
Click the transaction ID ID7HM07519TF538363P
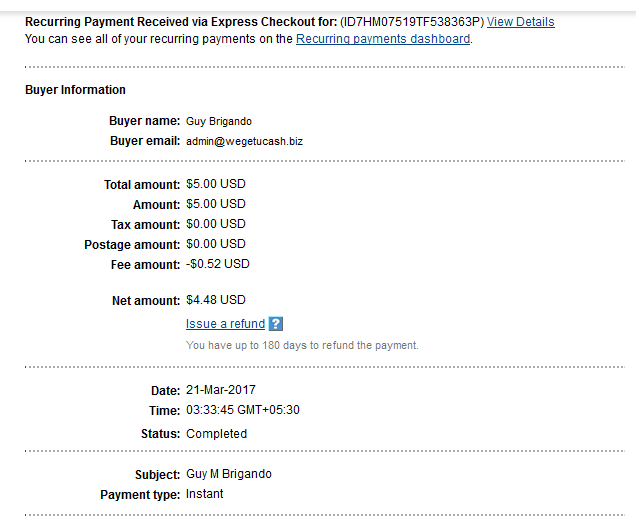click(412, 22)
